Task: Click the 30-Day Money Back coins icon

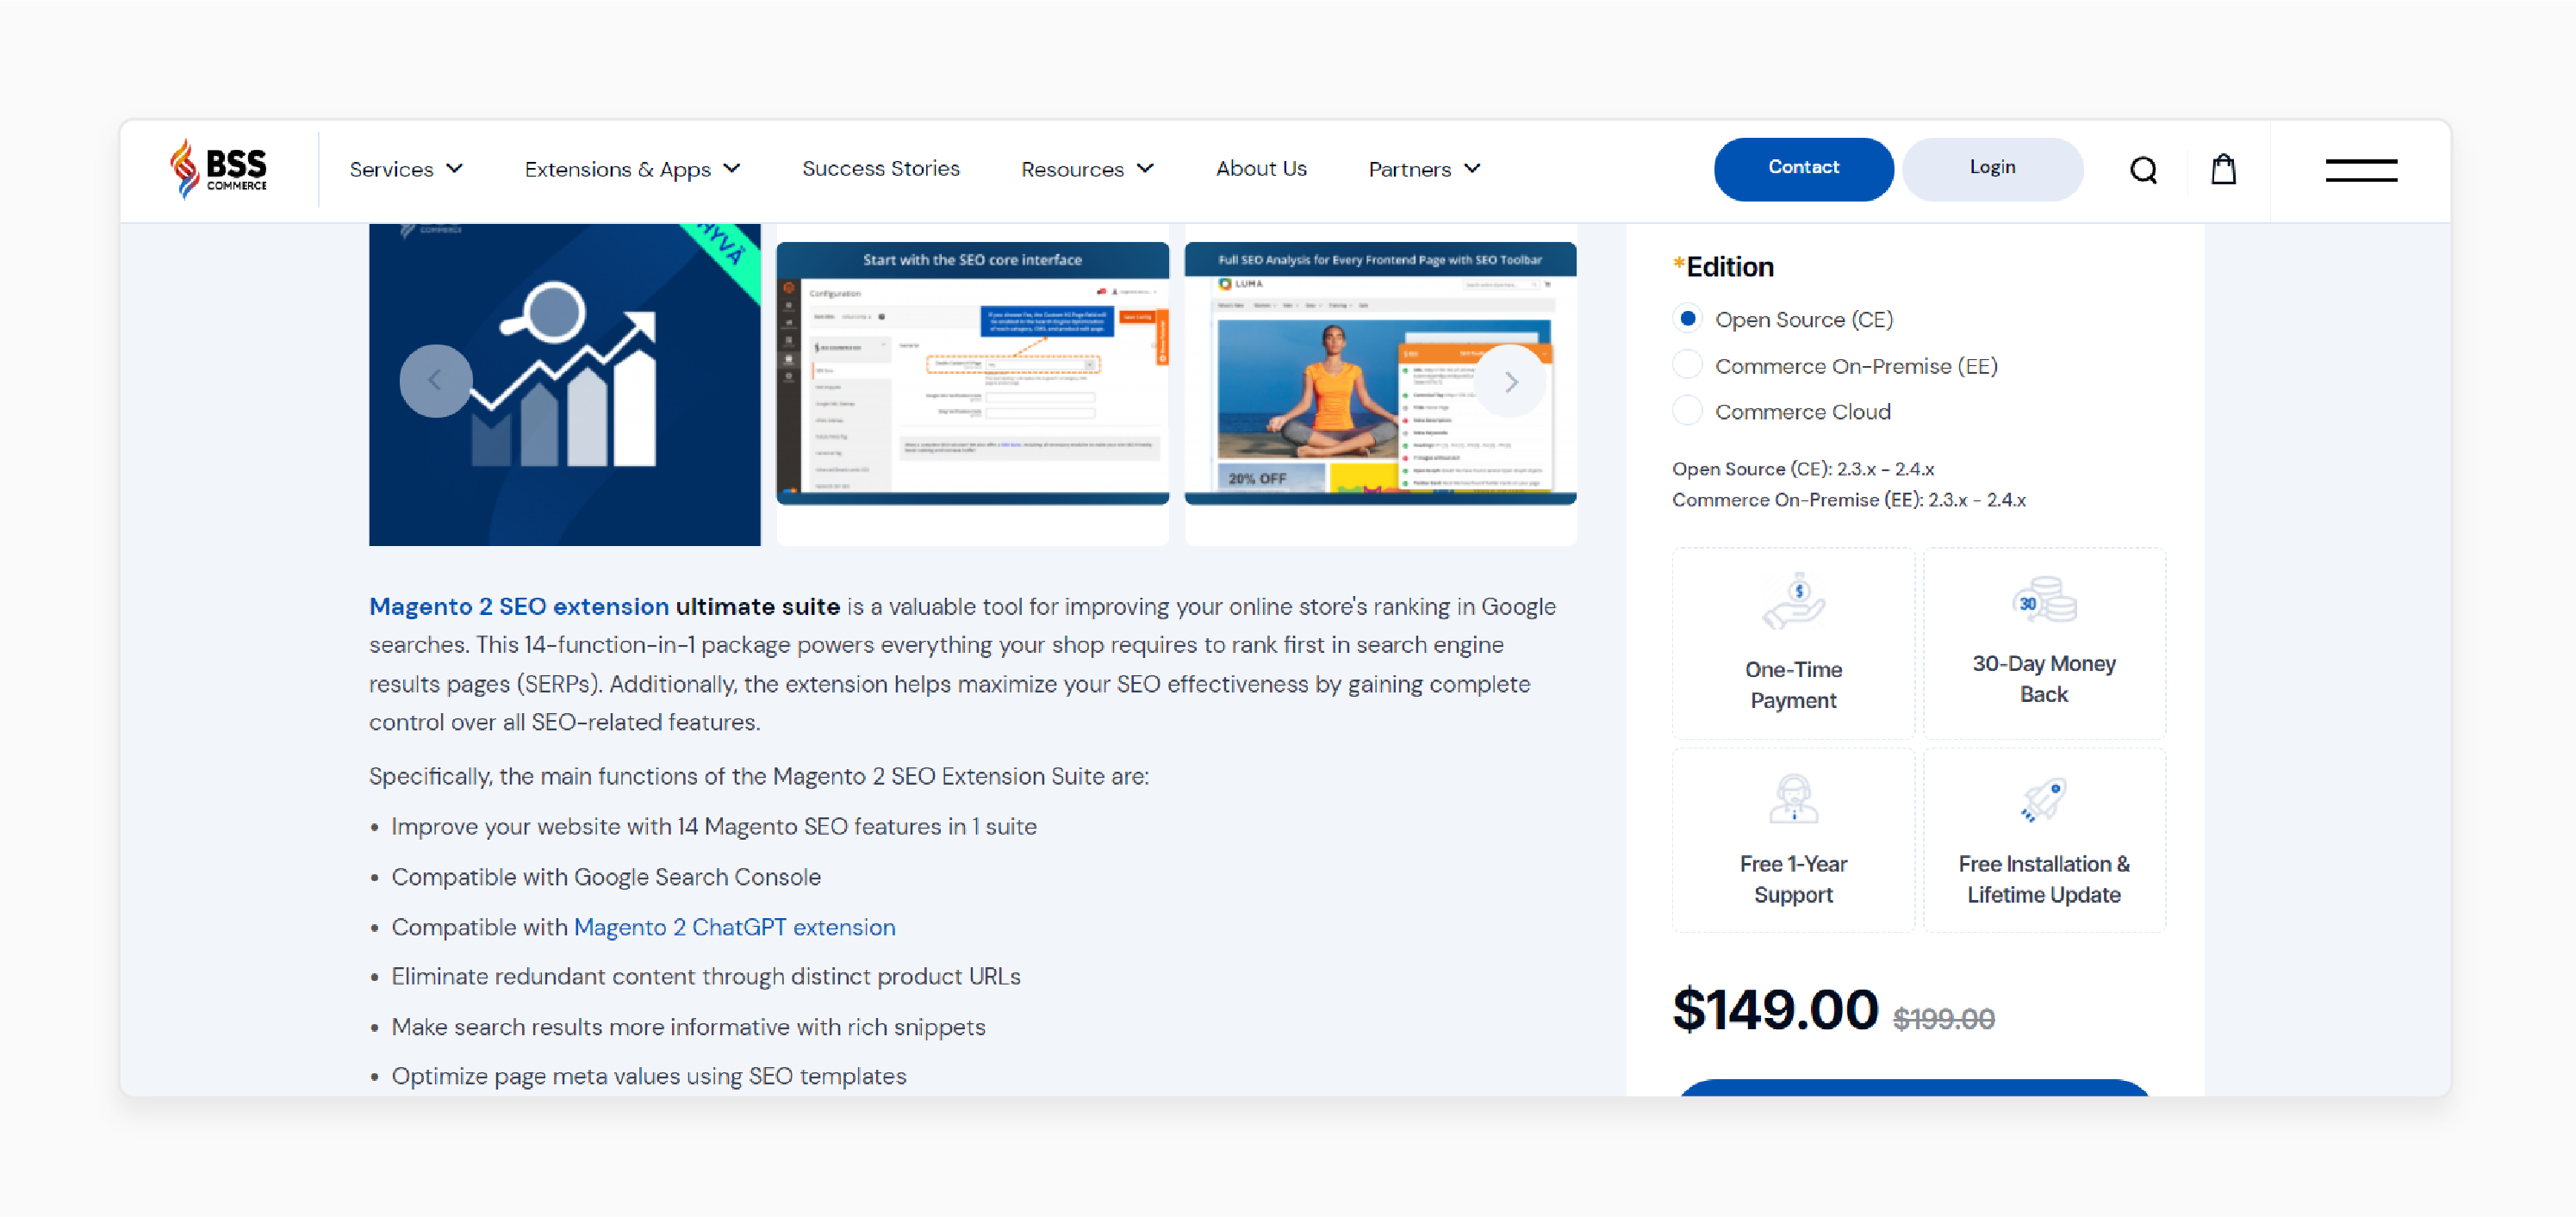Action: [2044, 599]
